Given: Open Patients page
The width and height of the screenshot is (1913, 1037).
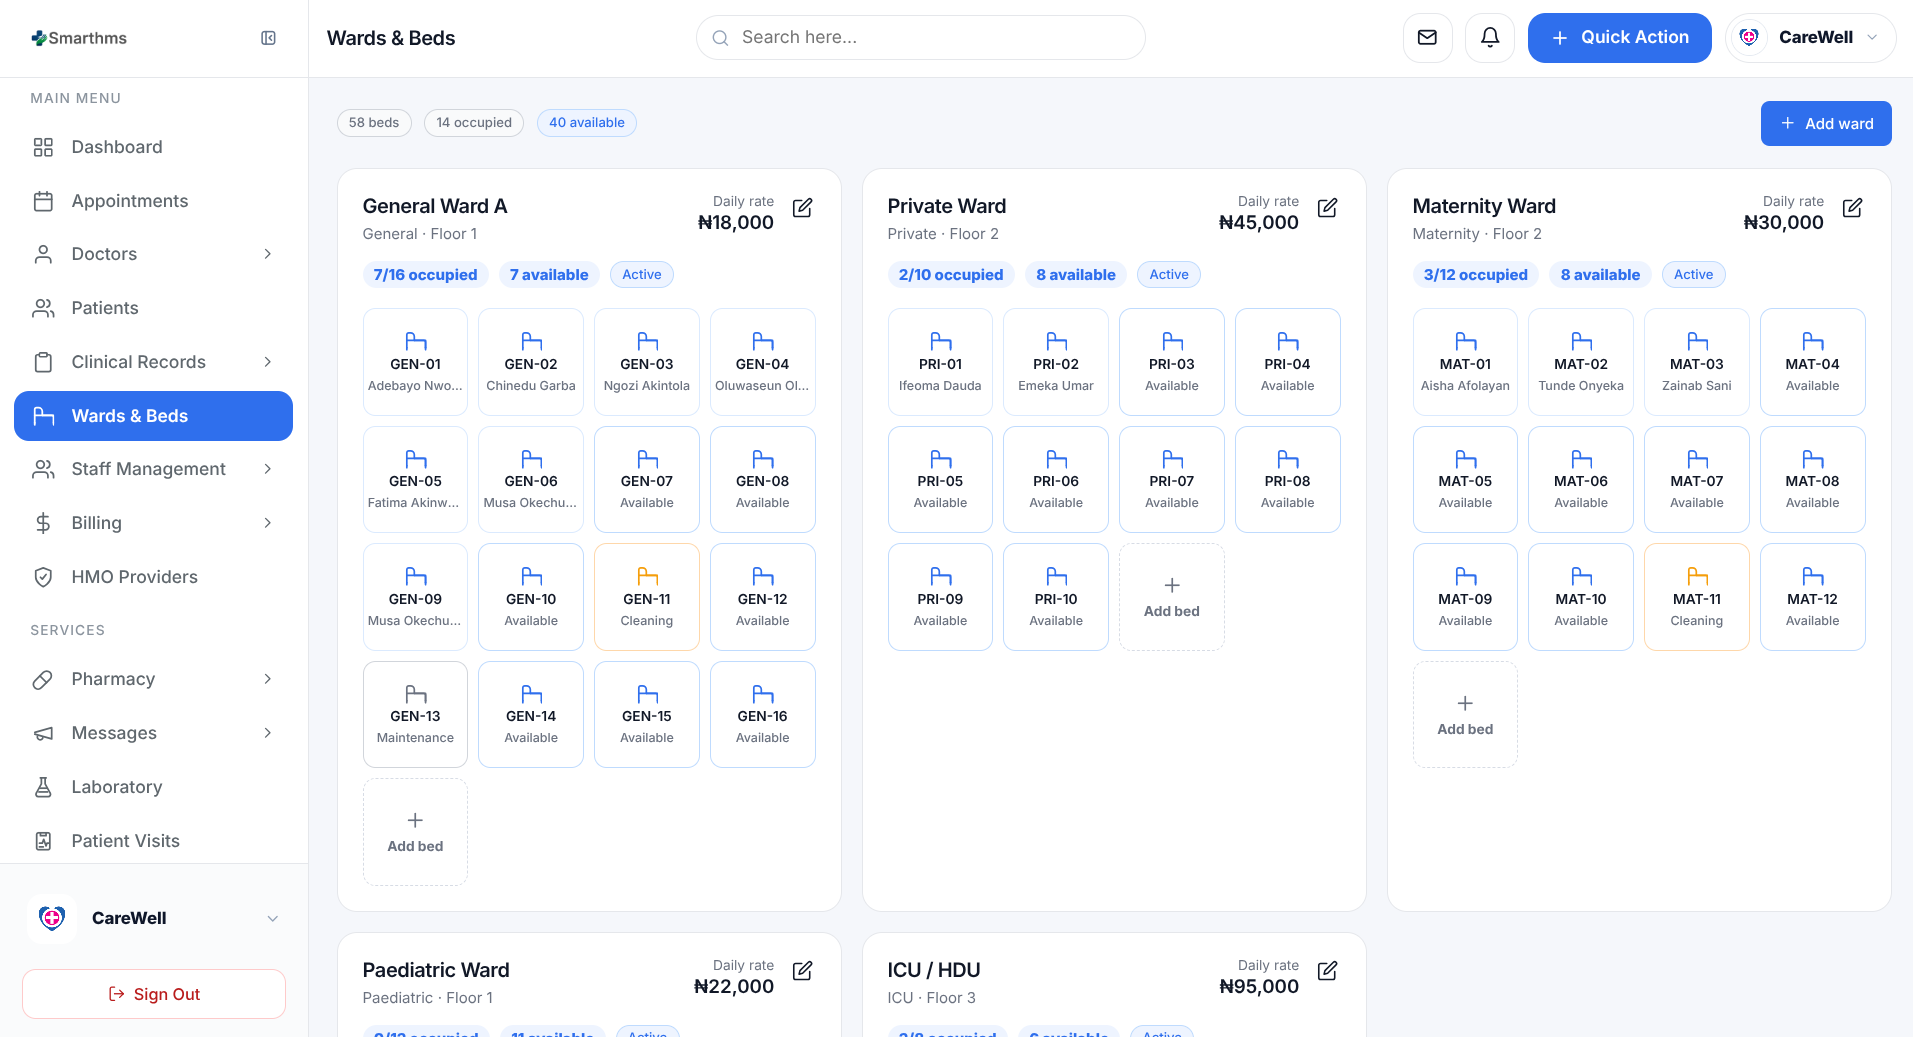Looking at the screenshot, I should (154, 308).
